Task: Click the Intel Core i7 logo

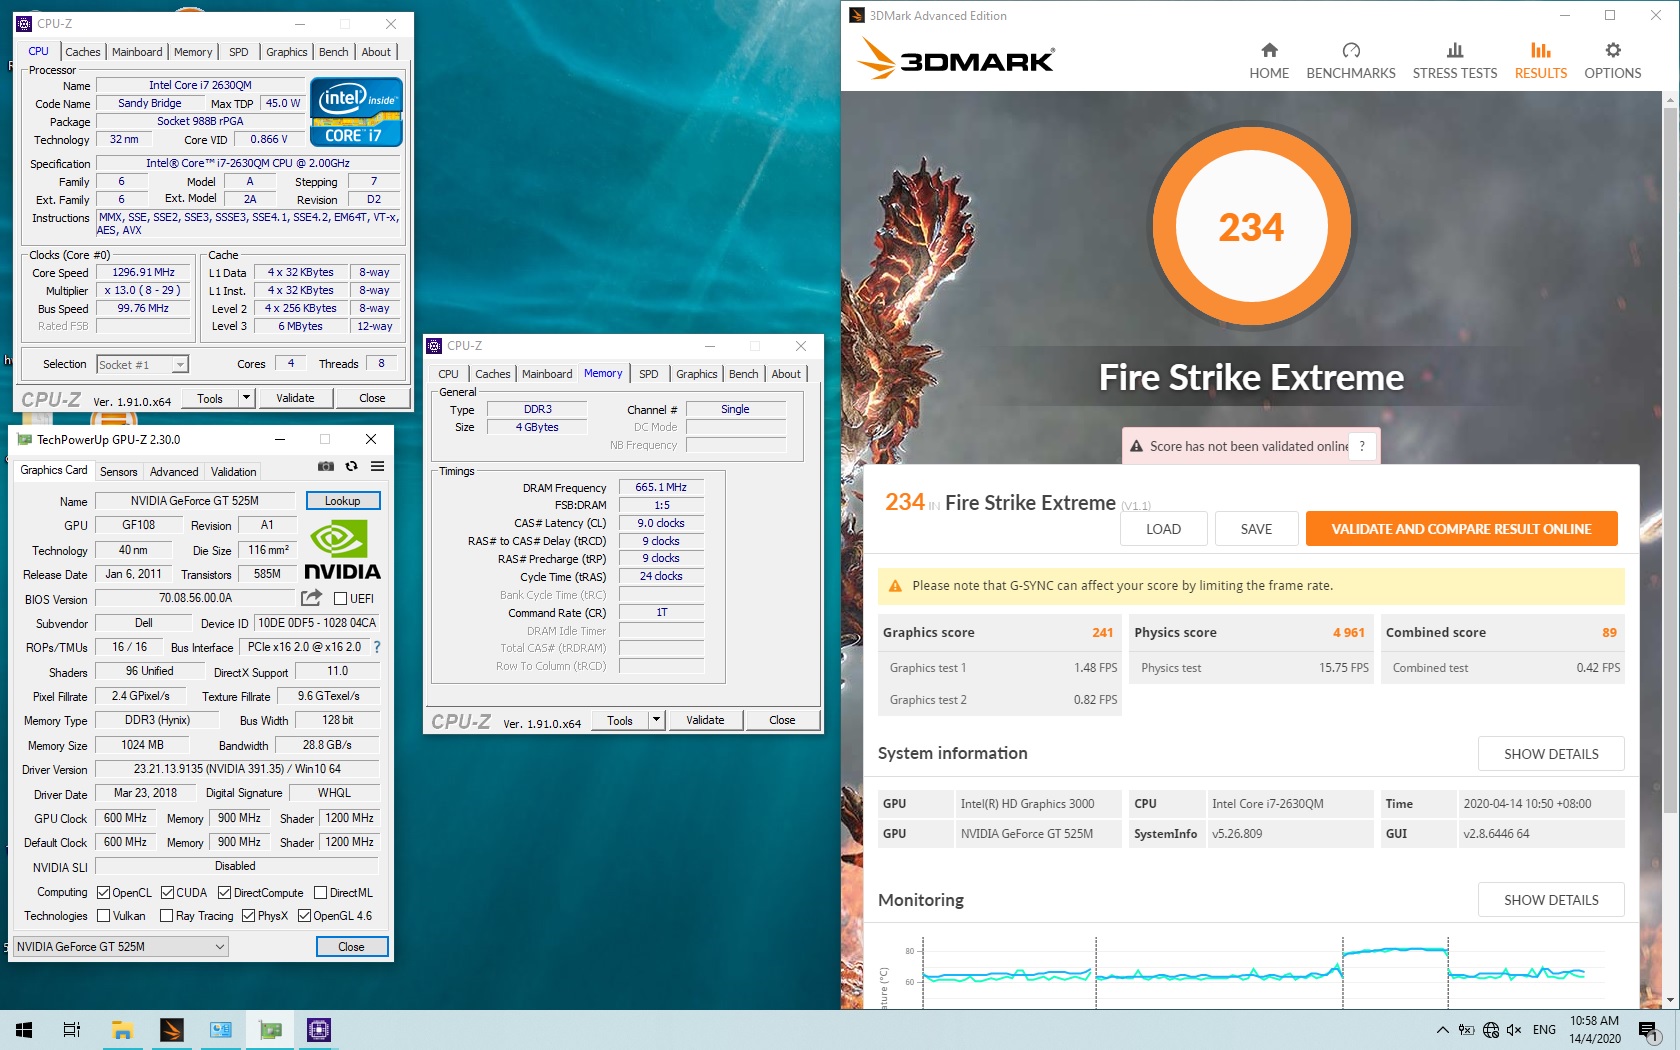Action: (356, 112)
